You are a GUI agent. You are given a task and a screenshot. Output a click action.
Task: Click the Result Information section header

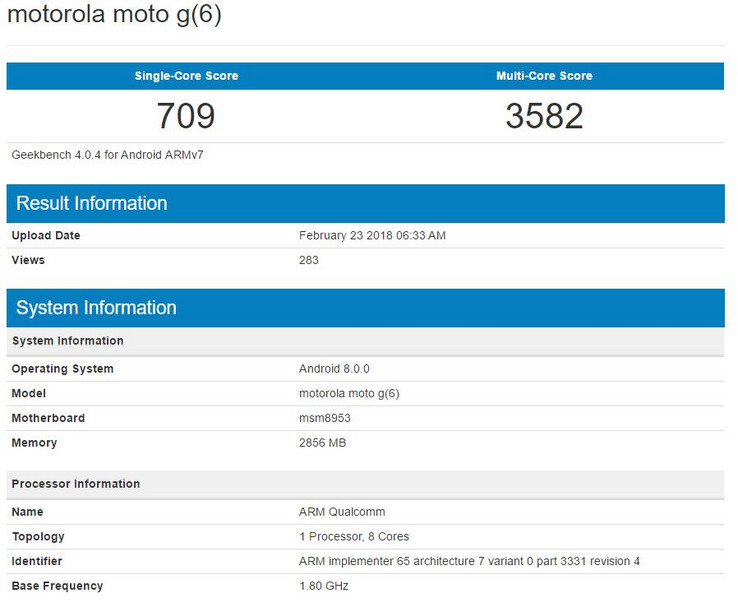[366, 203]
